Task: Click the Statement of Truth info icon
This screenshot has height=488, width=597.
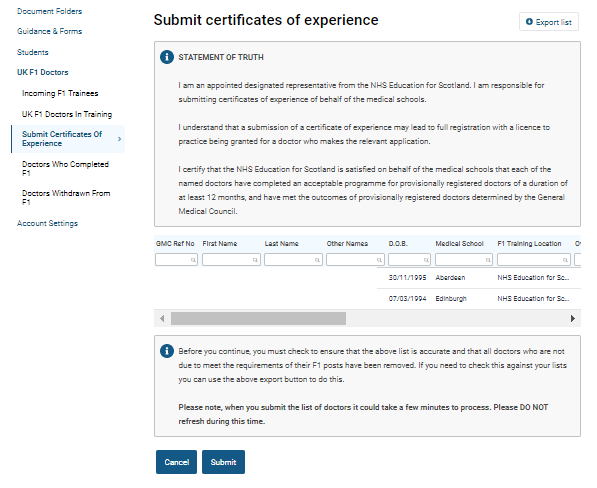Action: (x=167, y=57)
